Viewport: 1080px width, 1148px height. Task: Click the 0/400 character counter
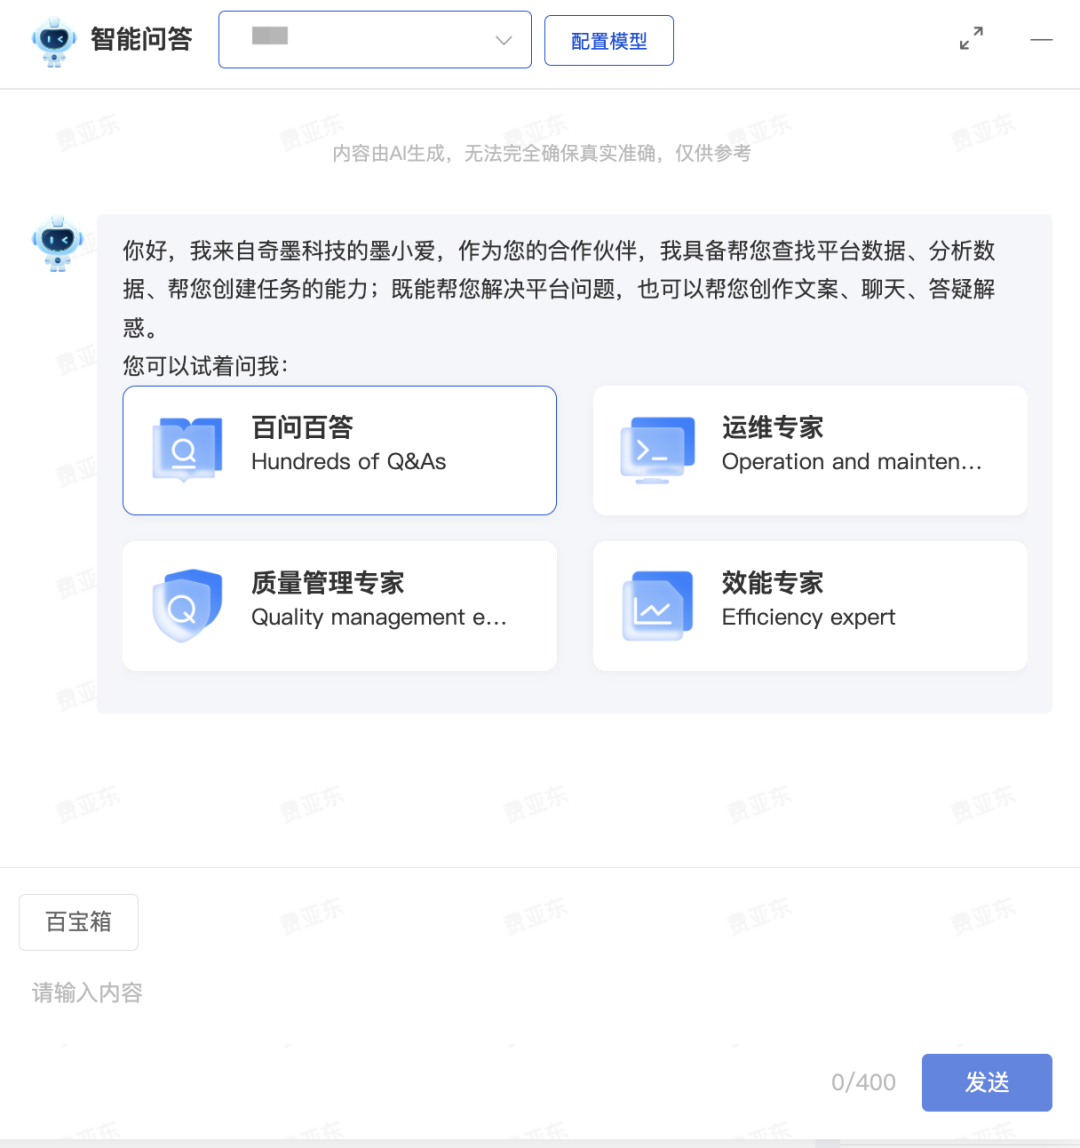click(x=863, y=1083)
